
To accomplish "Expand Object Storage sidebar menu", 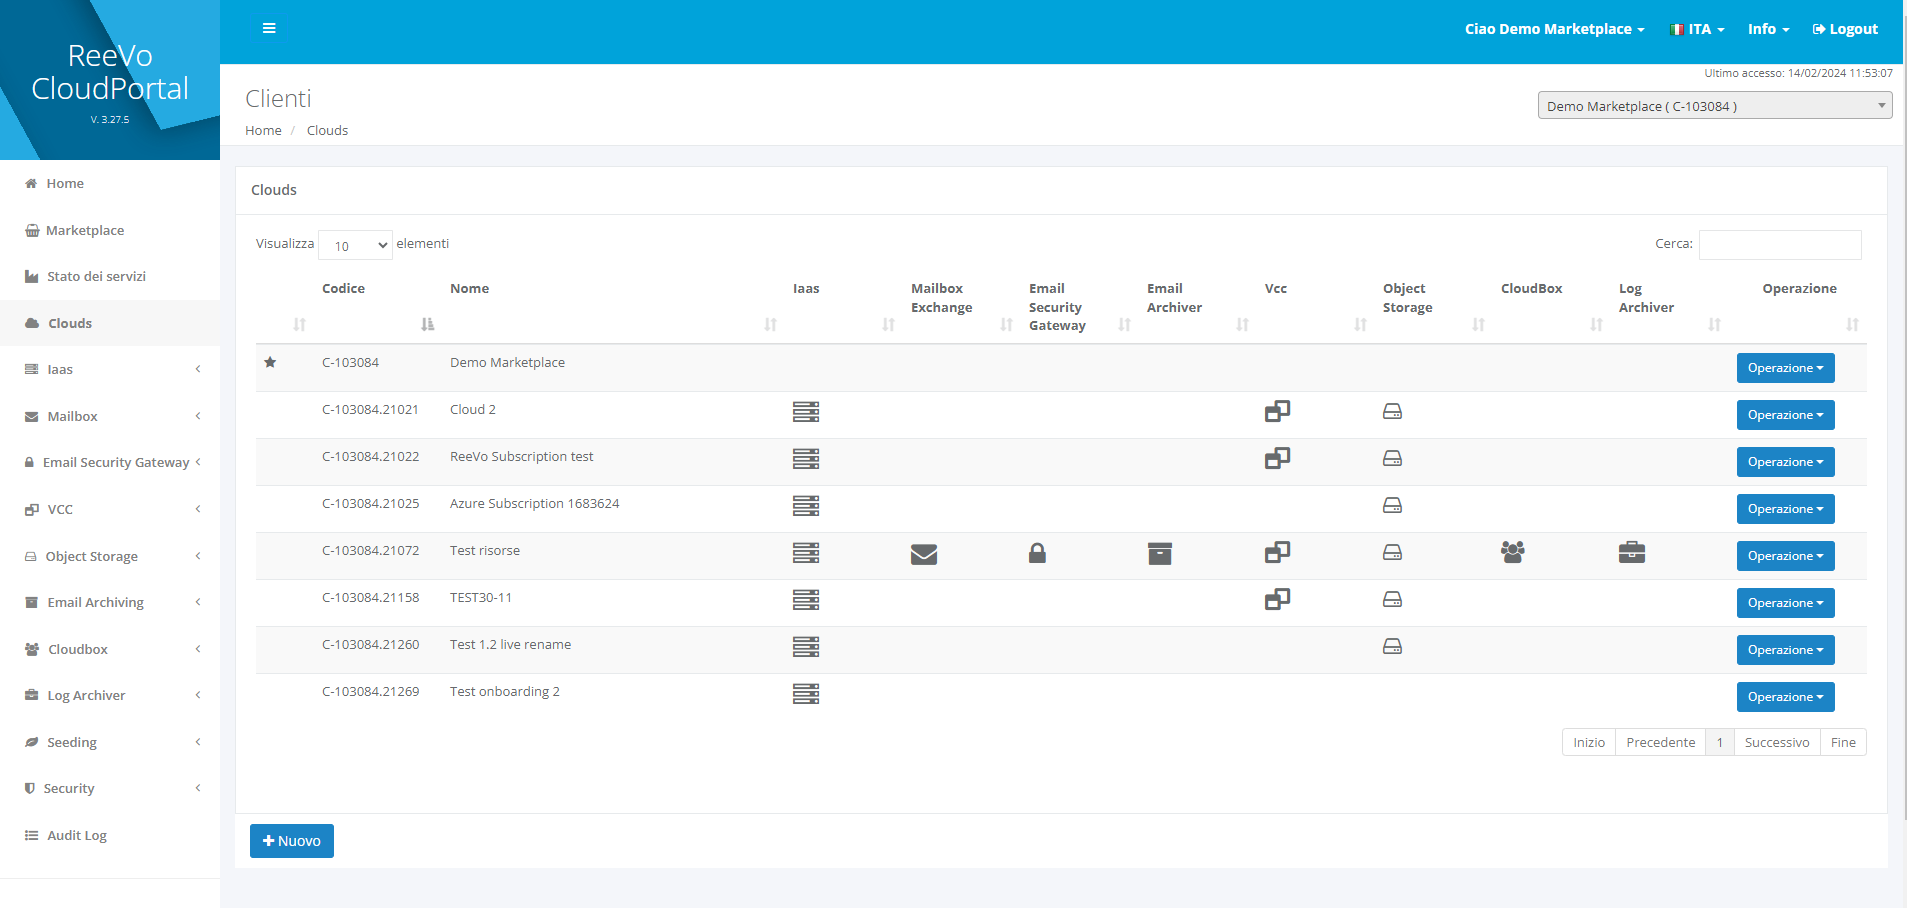I will click(110, 556).
